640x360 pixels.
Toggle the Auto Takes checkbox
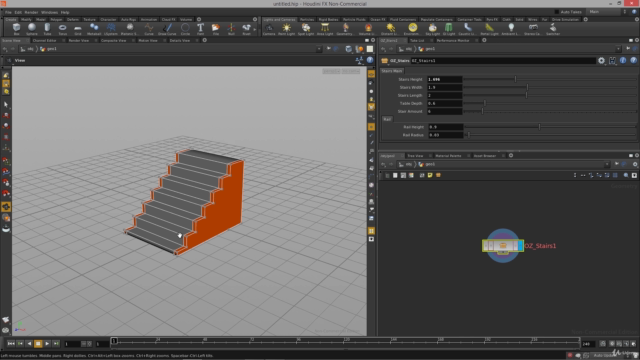pyautogui.click(x=557, y=12)
